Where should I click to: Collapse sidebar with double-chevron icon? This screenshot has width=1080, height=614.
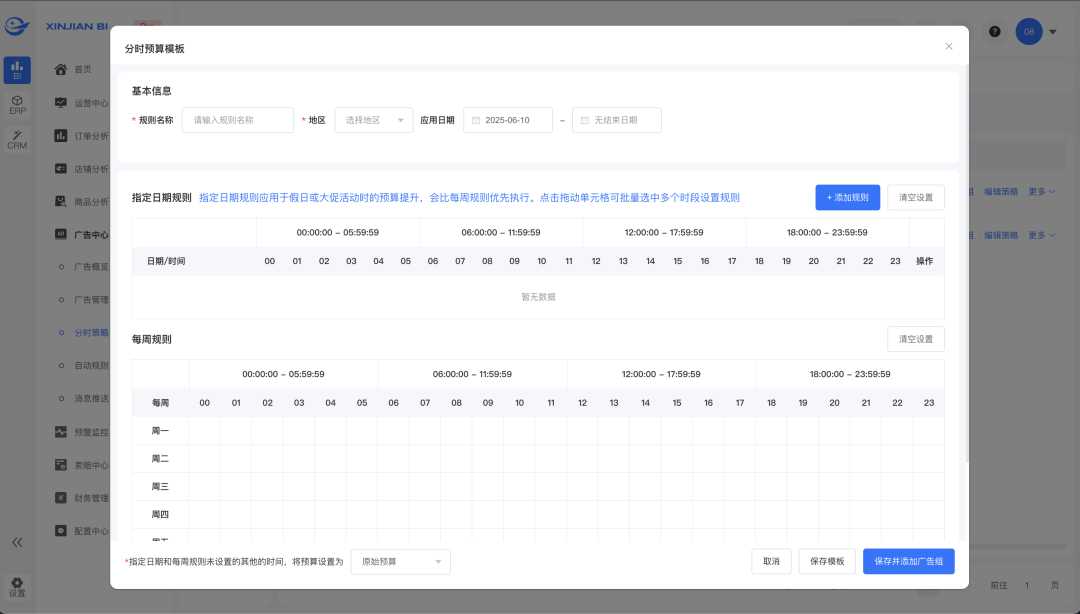[17, 542]
